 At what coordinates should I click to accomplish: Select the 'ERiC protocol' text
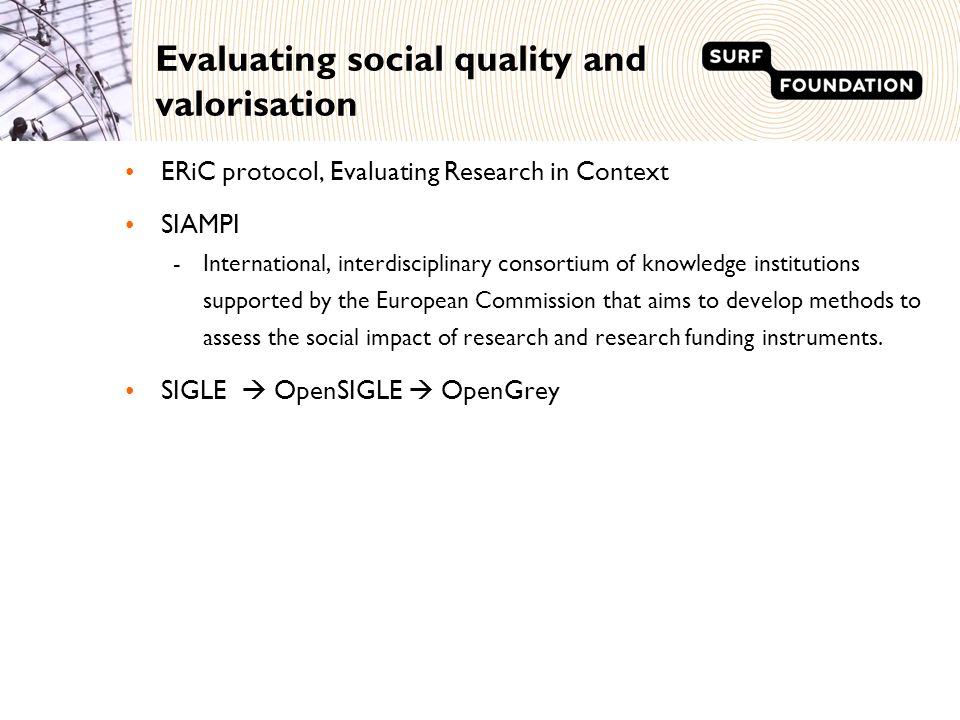pos(242,171)
